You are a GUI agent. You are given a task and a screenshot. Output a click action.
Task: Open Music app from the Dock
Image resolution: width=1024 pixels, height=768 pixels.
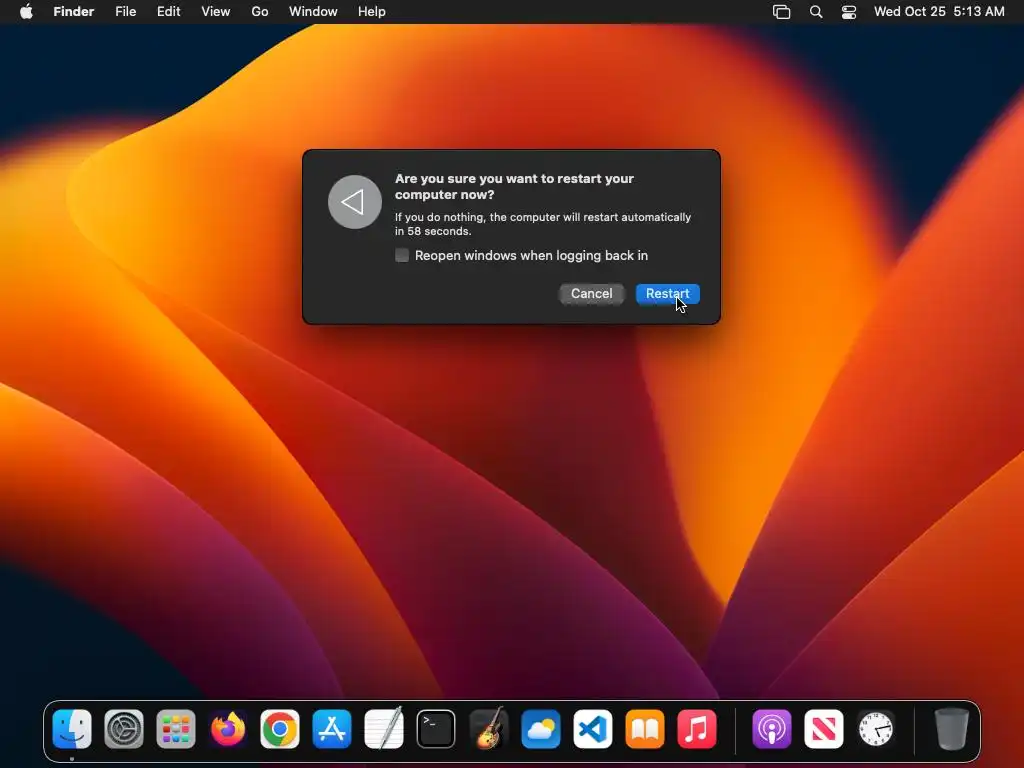tap(697, 729)
